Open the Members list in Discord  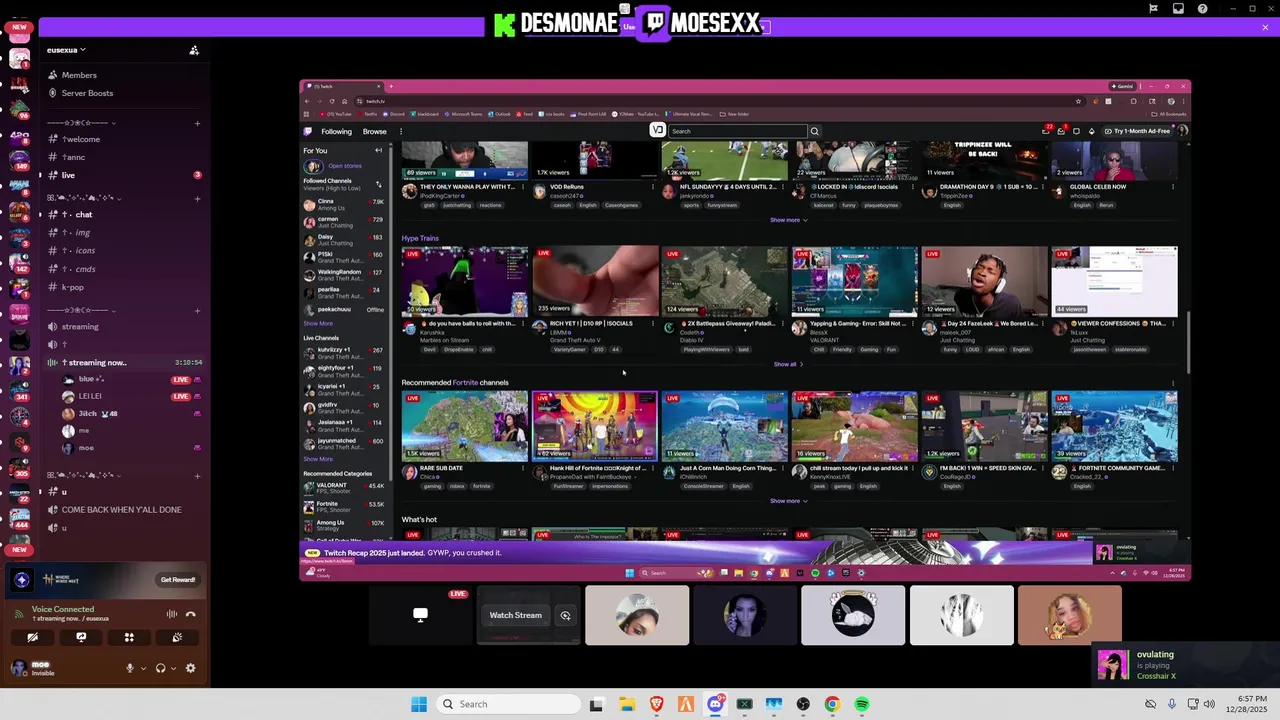[79, 75]
